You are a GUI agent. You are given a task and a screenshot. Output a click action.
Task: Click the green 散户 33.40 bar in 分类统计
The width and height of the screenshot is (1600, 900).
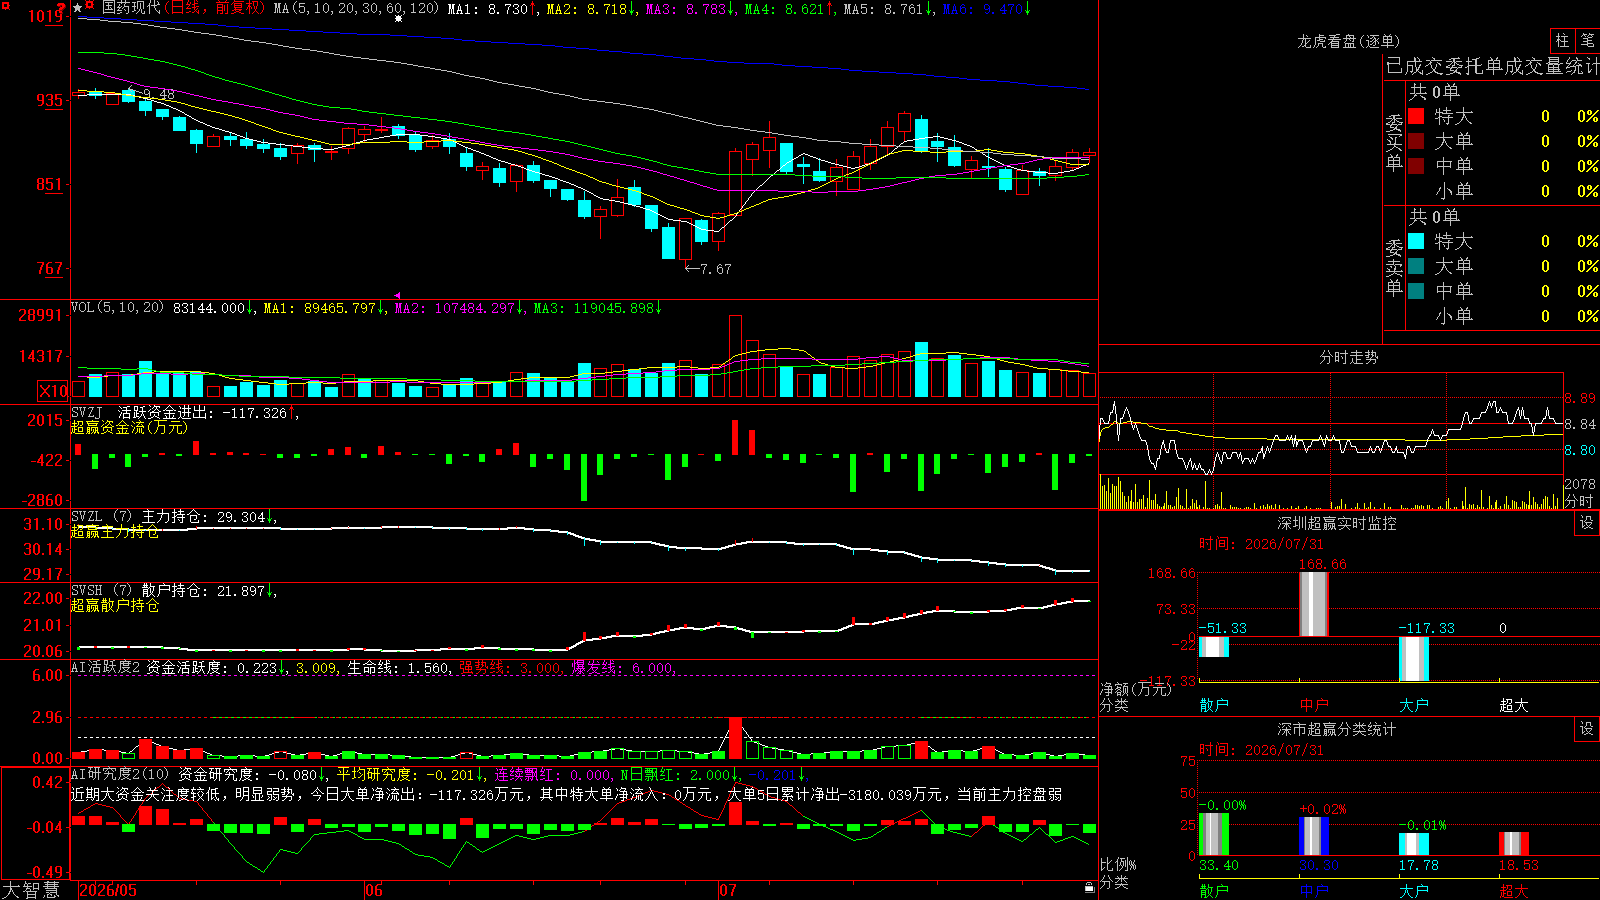pos(1214,834)
